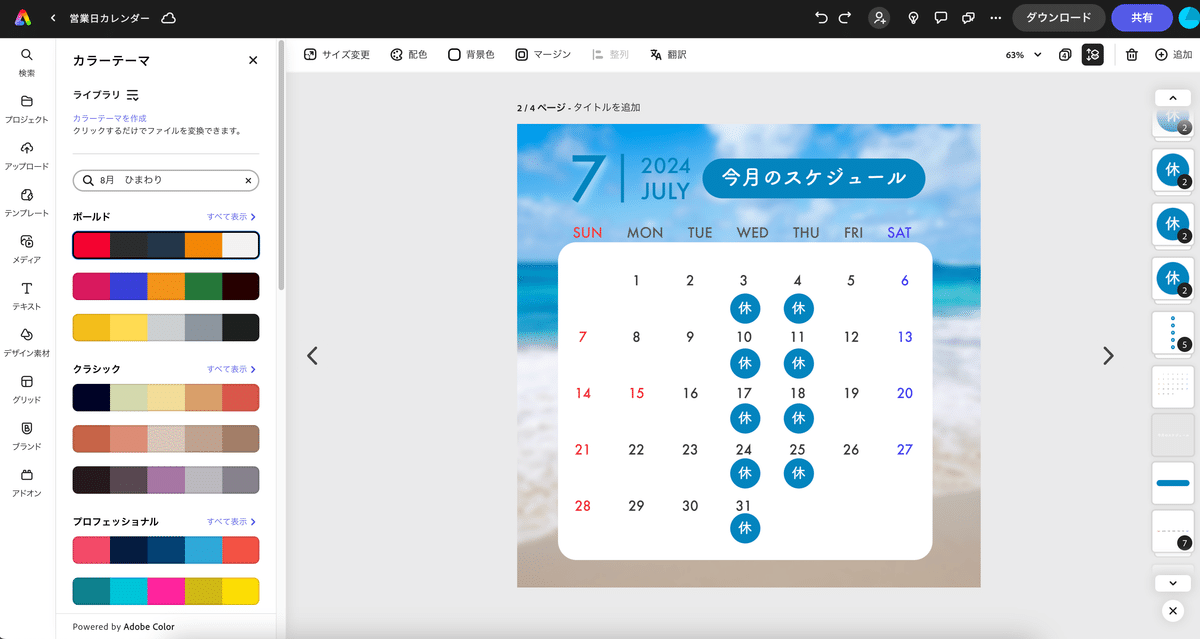
Task: Undo the last action
Action: click(x=822, y=18)
